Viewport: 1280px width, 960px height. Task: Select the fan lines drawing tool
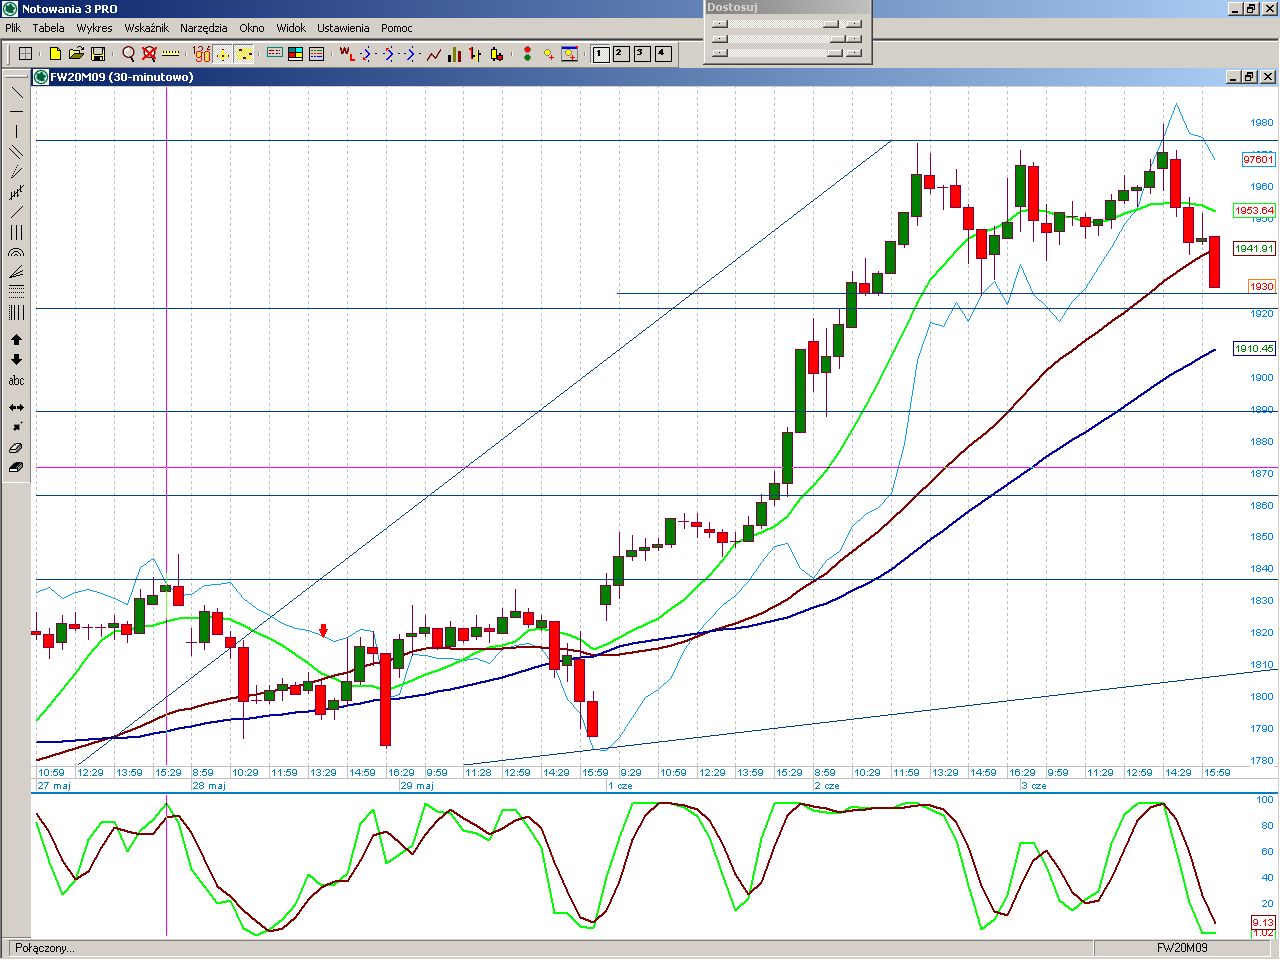click(16, 272)
